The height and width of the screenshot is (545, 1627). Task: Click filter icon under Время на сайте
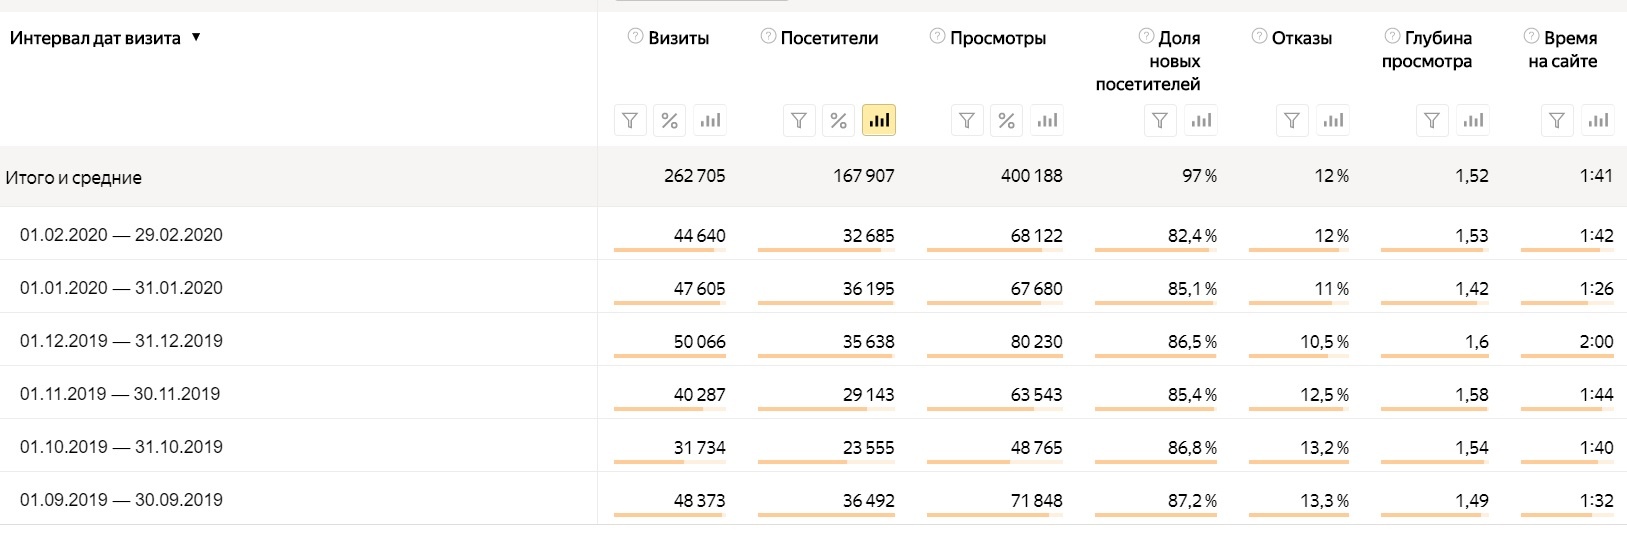1557,121
